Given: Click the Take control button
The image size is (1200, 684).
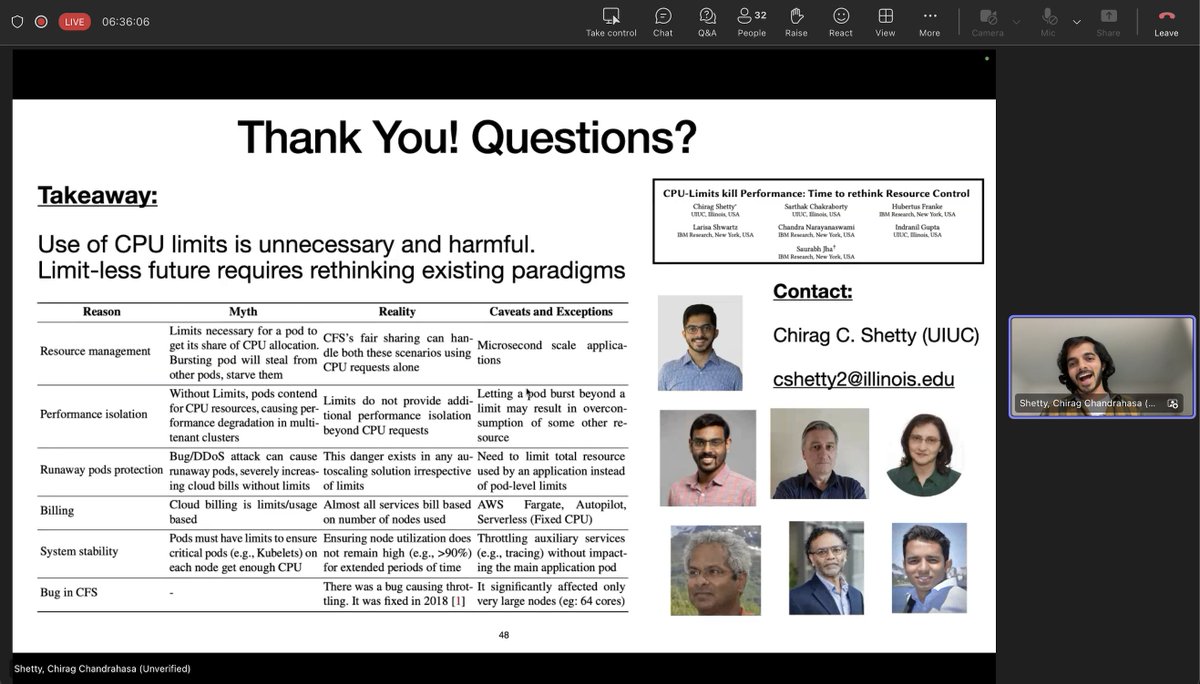Looking at the screenshot, I should coord(611,22).
